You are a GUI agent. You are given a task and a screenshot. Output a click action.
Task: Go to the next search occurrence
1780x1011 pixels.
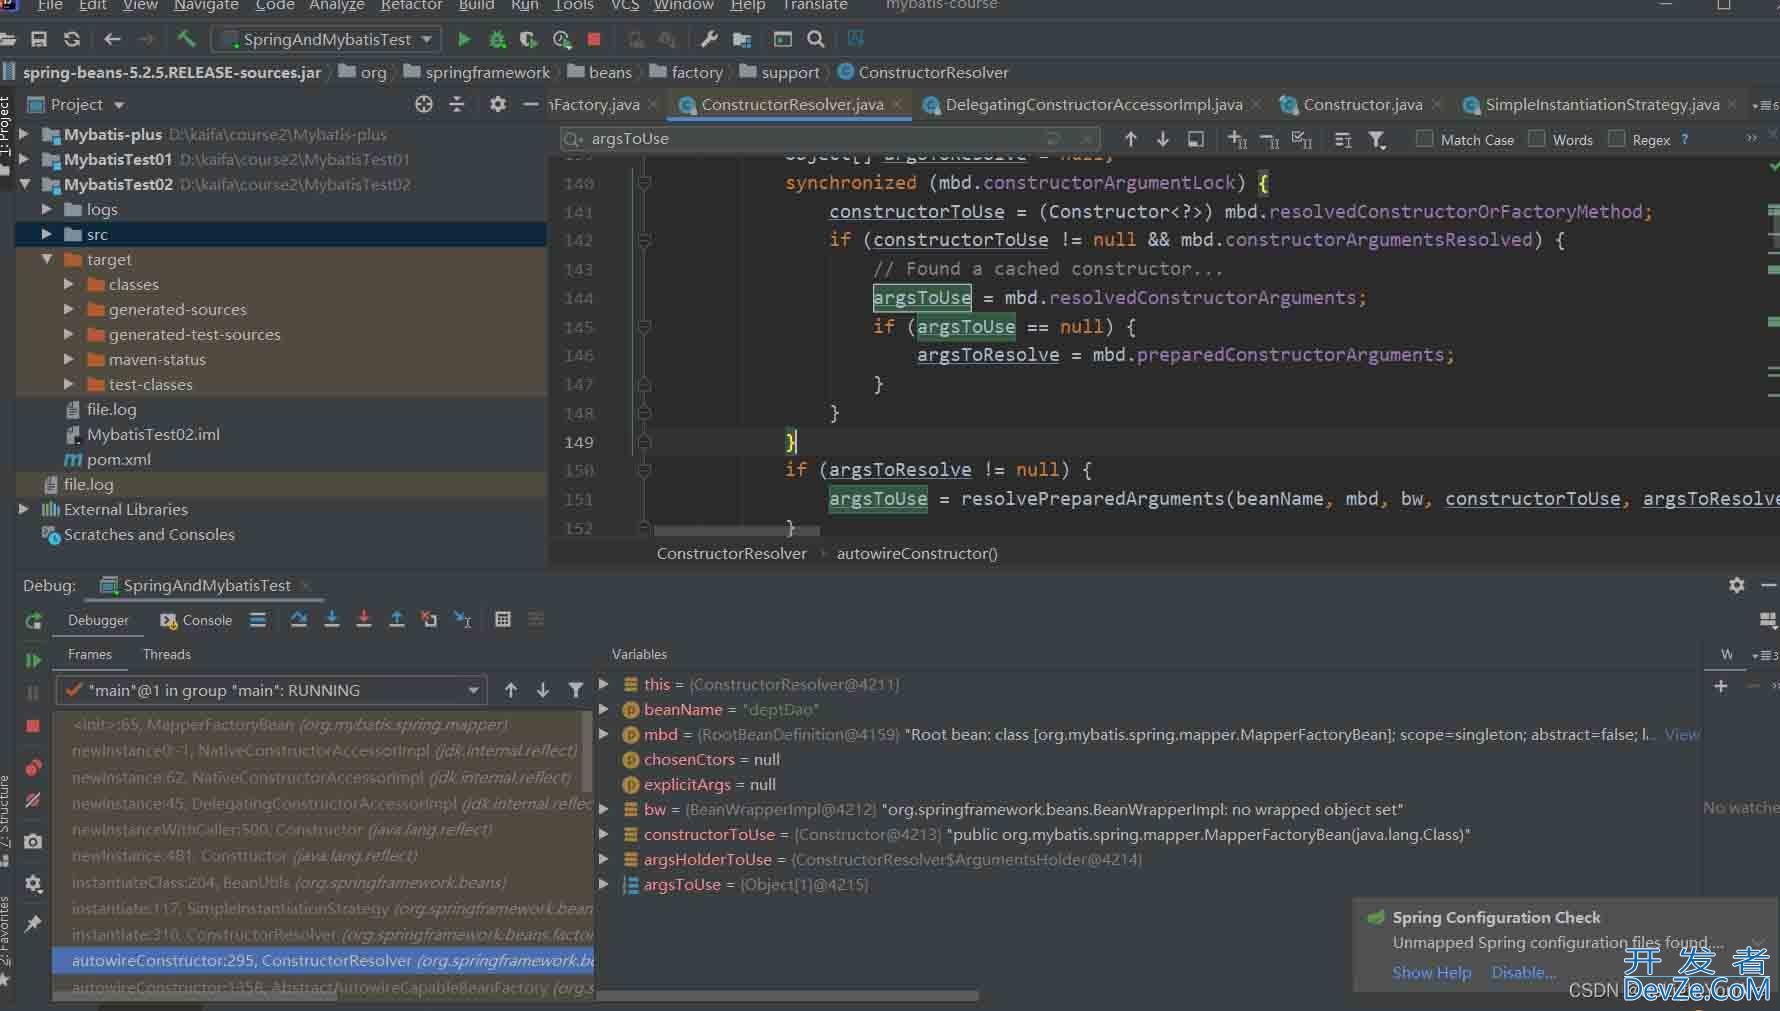point(1163,139)
